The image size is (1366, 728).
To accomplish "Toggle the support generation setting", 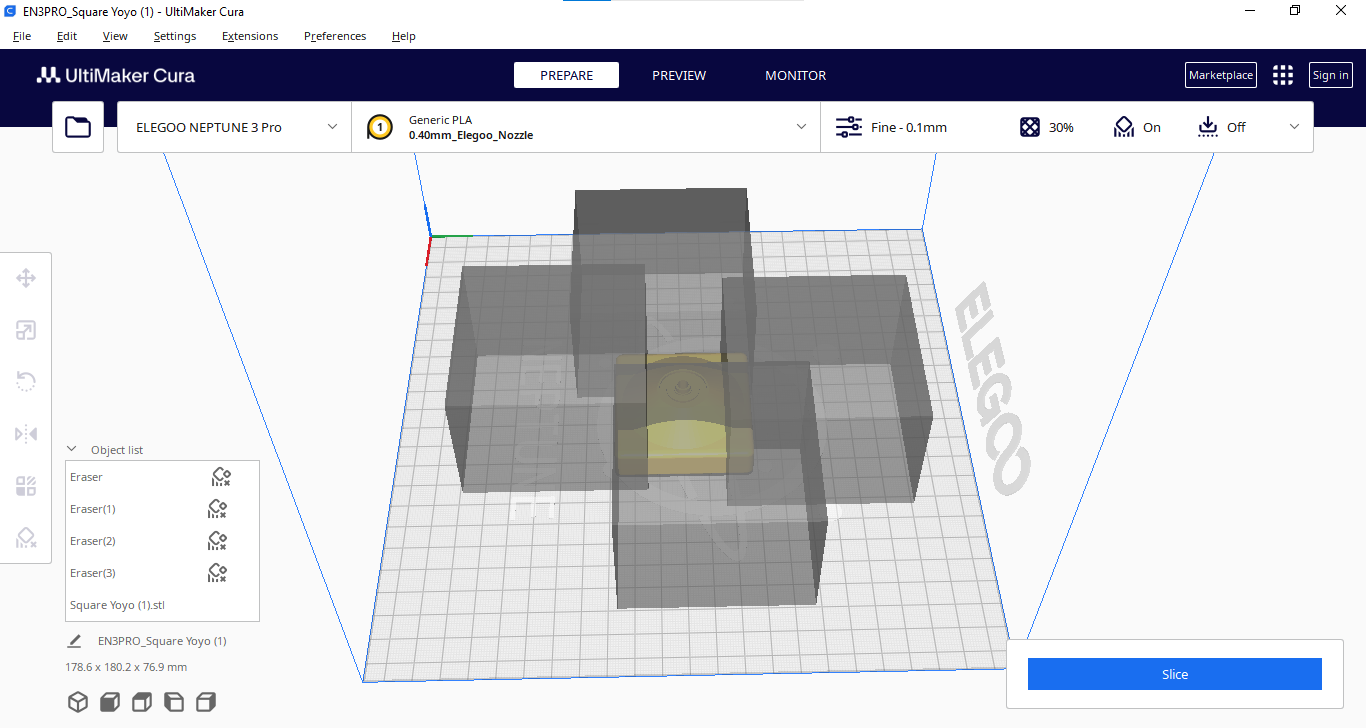I will pyautogui.click(x=1137, y=127).
